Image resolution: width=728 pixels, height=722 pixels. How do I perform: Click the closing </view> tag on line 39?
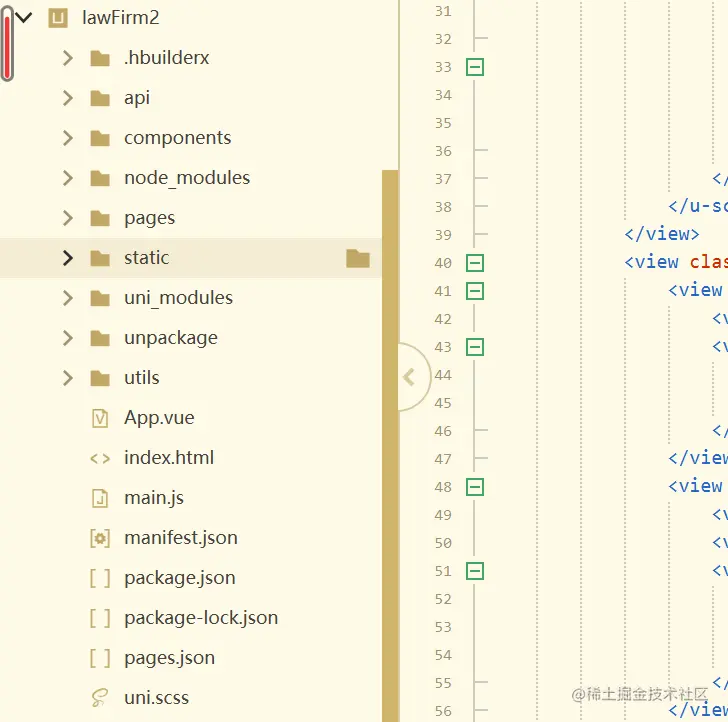tap(662, 234)
